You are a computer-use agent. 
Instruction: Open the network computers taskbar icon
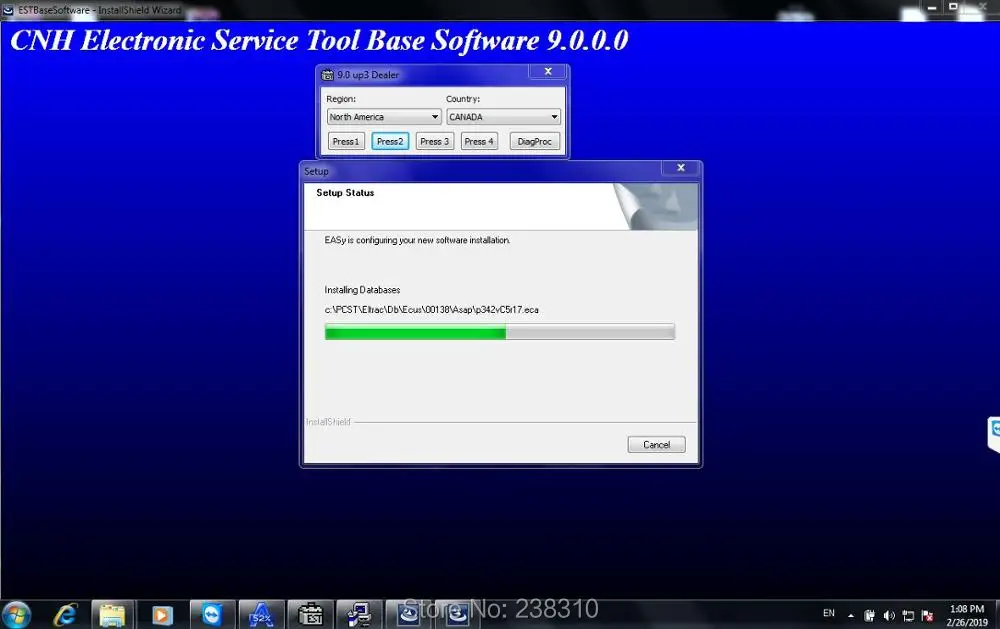tap(359, 615)
